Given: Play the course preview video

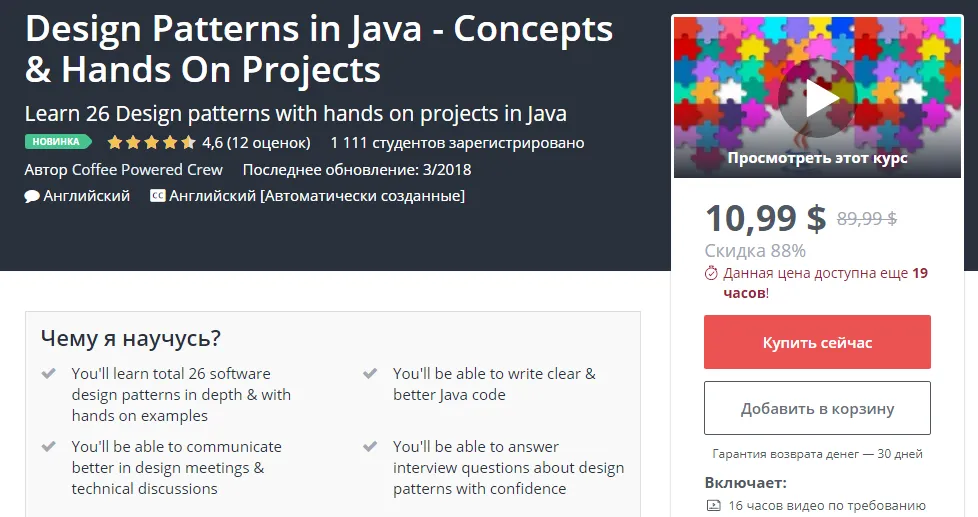Looking at the screenshot, I should pos(817,98).
